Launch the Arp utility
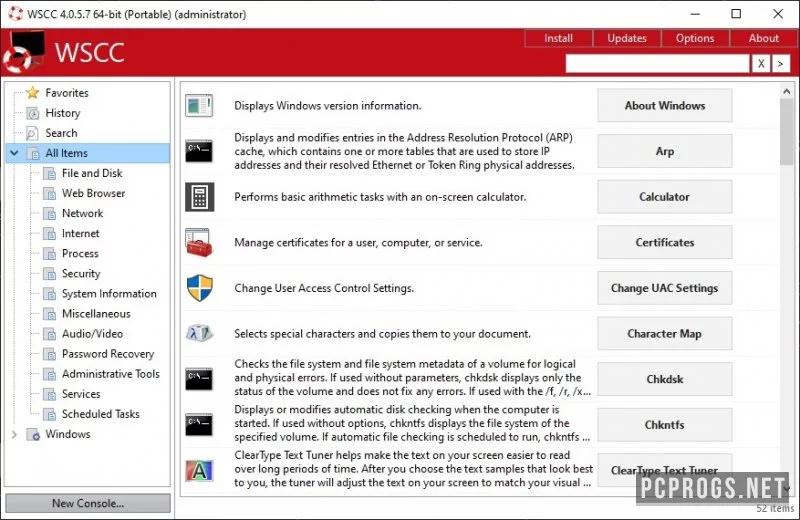This screenshot has width=800, height=520. coord(665,151)
